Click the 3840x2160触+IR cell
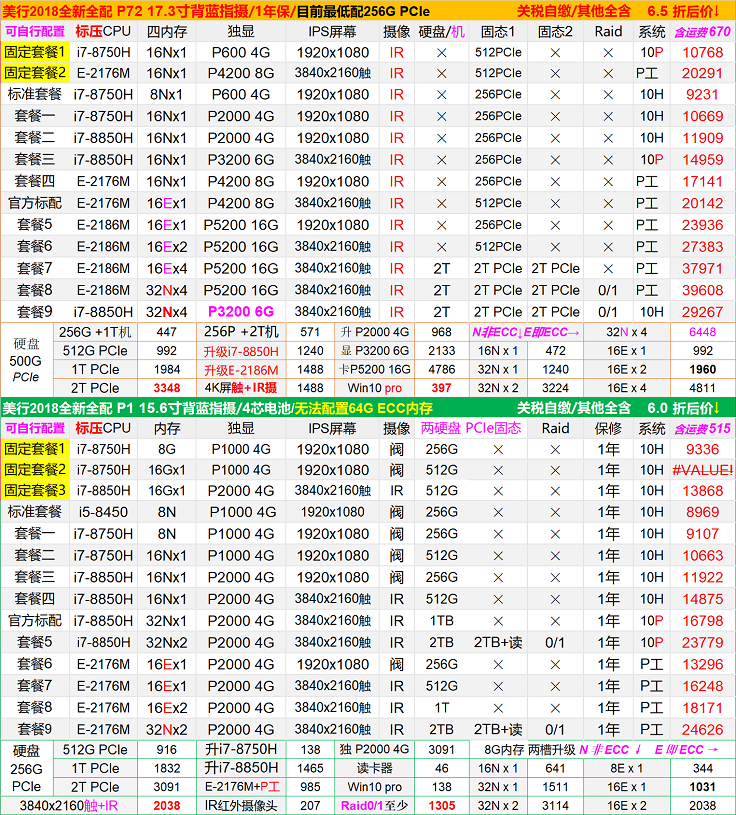Screen dimensions: 736x815 click(x=75, y=805)
